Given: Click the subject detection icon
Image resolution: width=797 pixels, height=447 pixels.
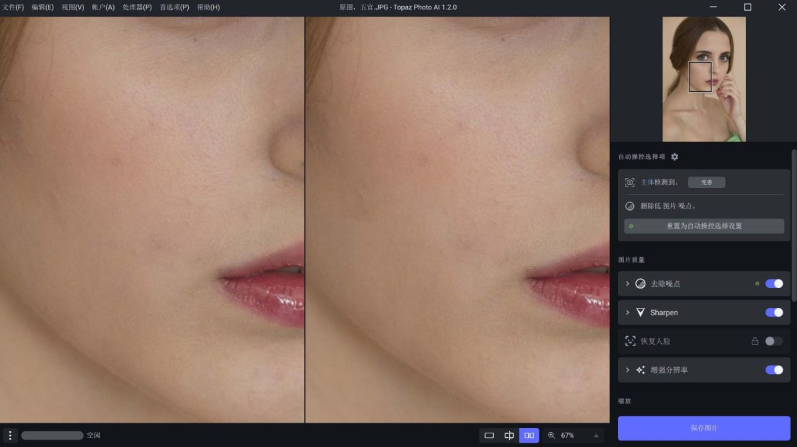Looking at the screenshot, I should pos(630,182).
